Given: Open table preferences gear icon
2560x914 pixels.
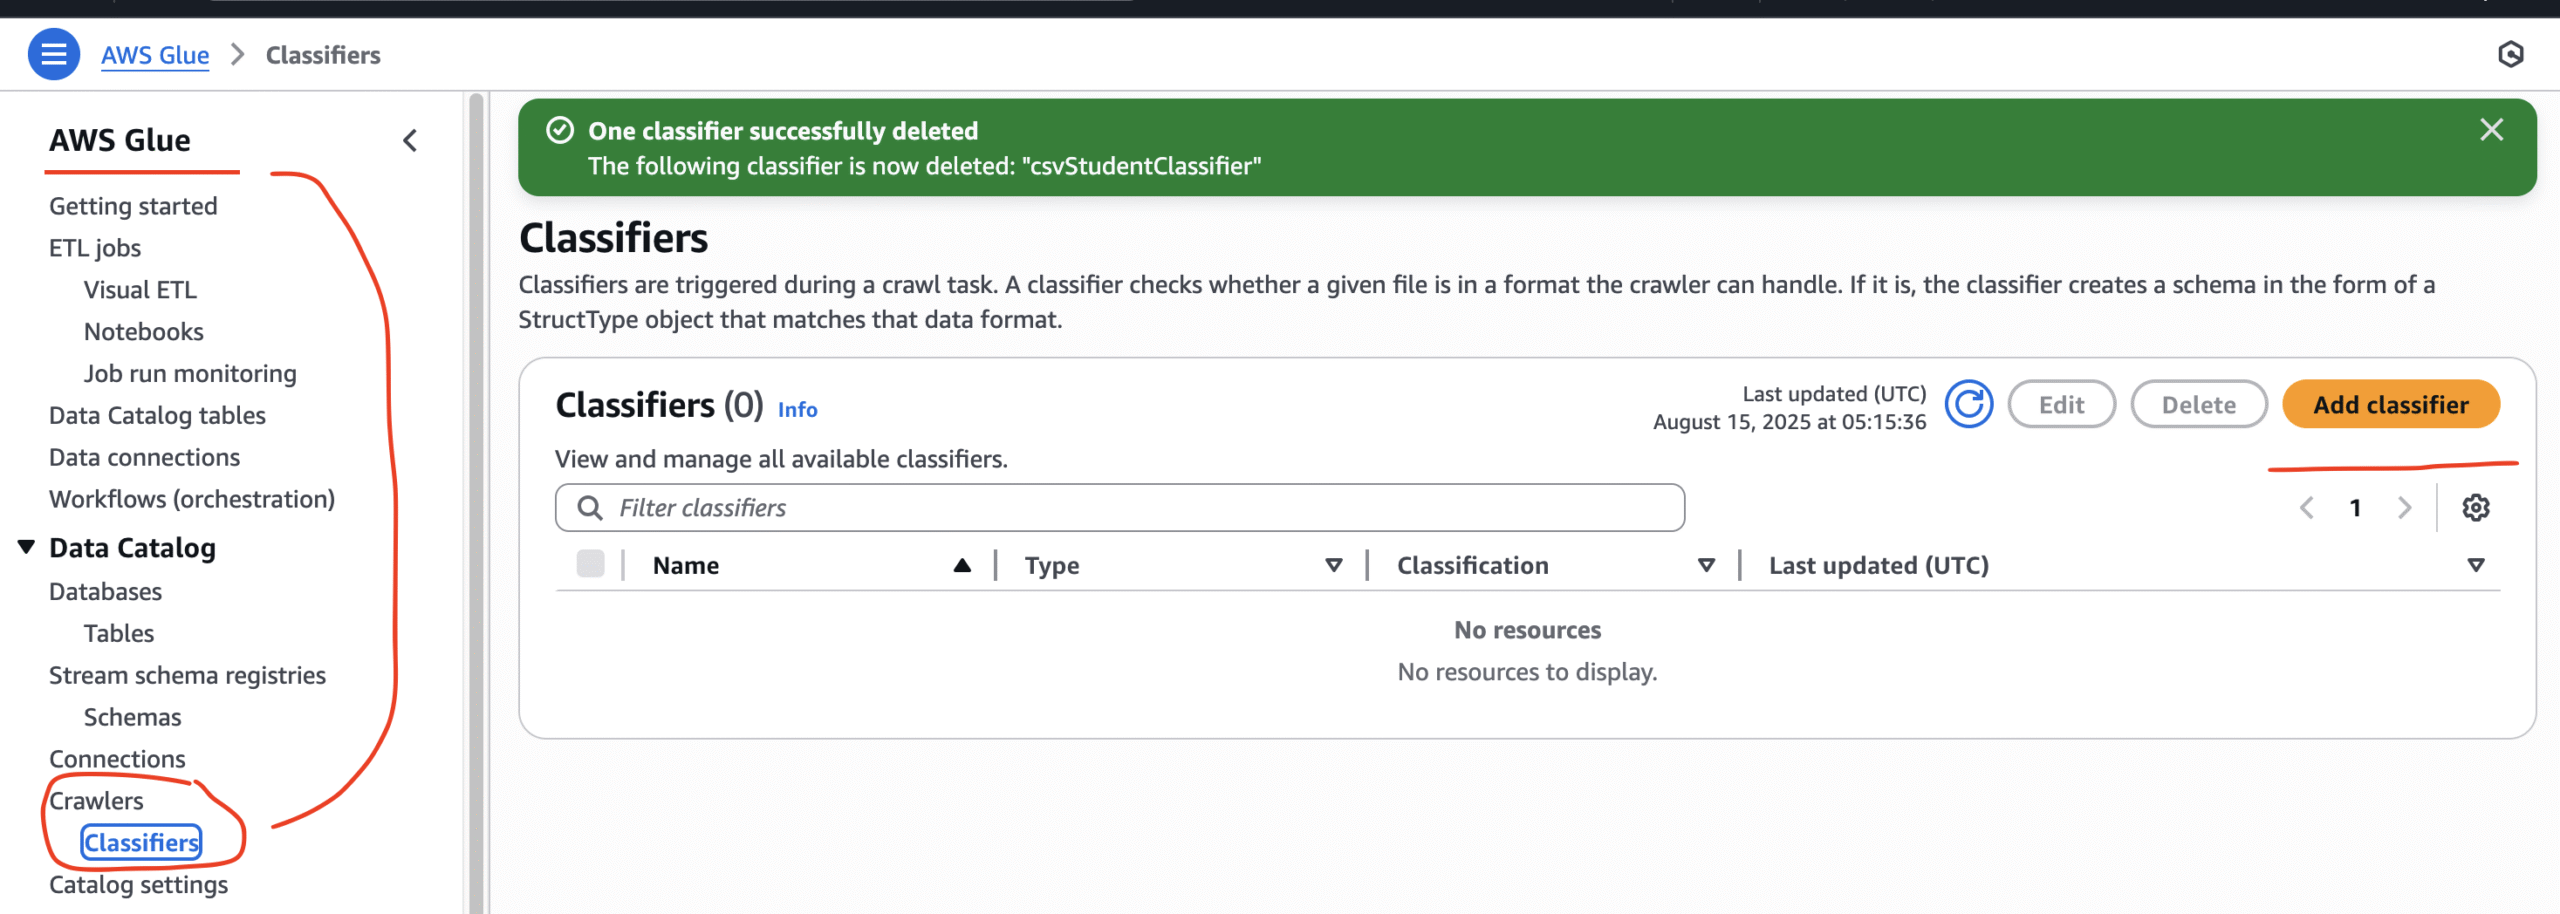Looking at the screenshot, I should coord(2476,507).
